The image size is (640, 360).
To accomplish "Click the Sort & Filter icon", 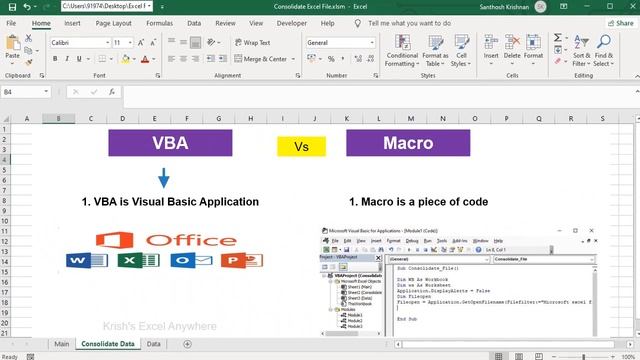I will click(x=581, y=42).
